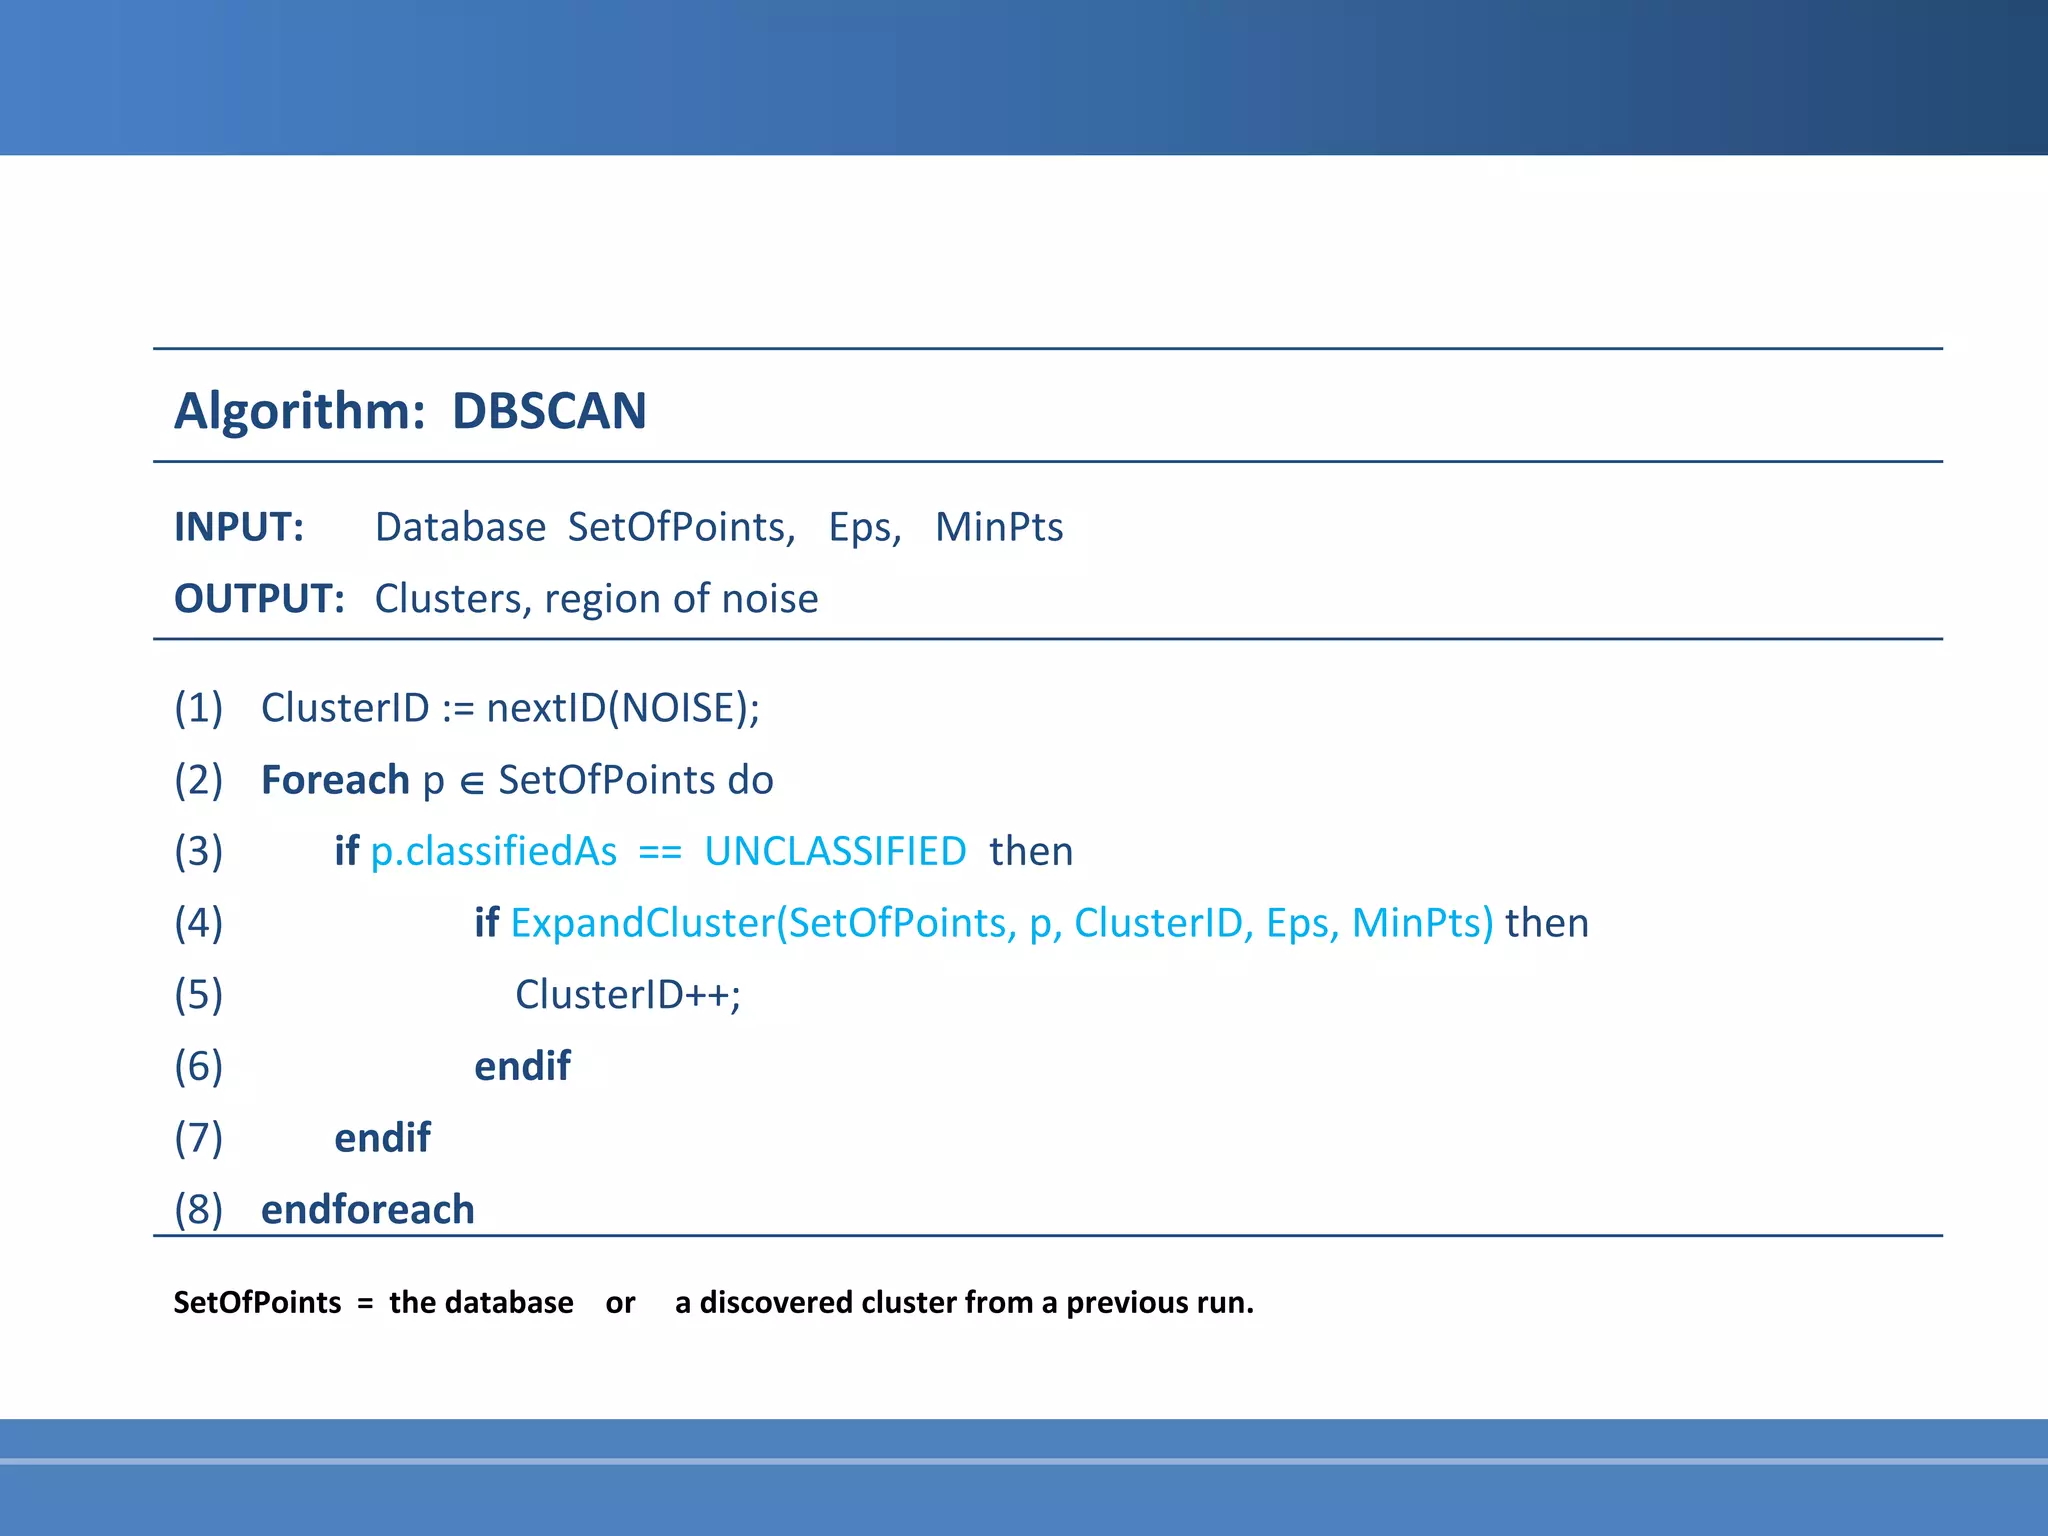Click 'p.classifiedAs == UNCLASSIFIED' condition
This screenshot has width=2048, height=1536.
[668, 851]
